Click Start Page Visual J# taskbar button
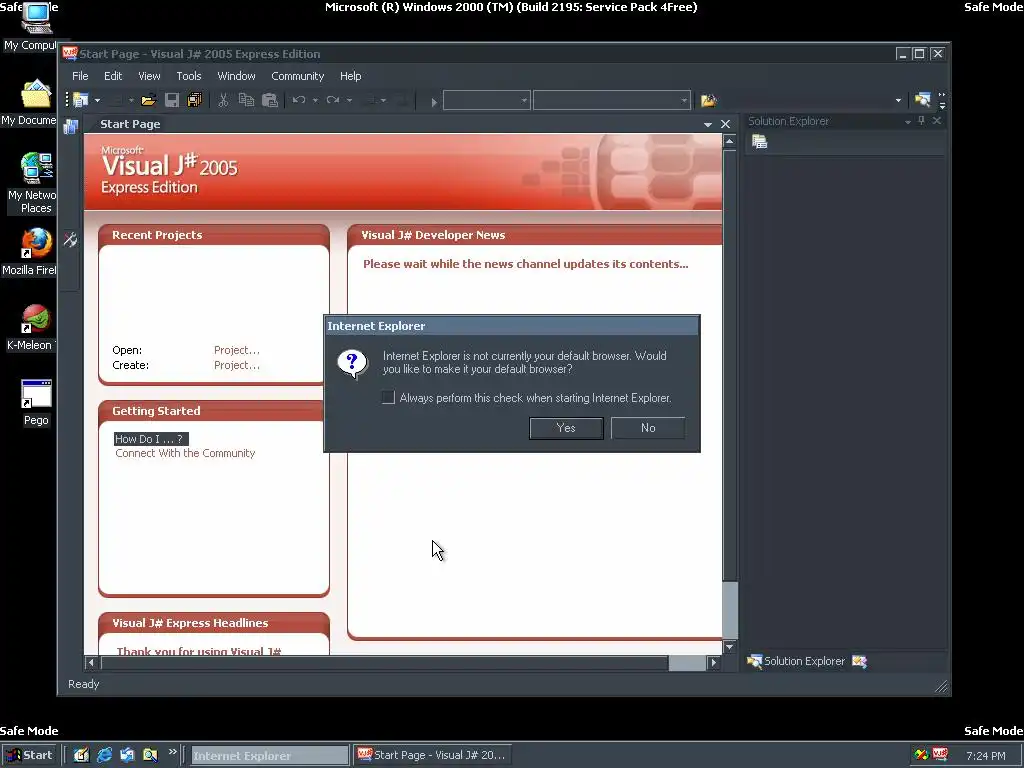 tap(432, 756)
